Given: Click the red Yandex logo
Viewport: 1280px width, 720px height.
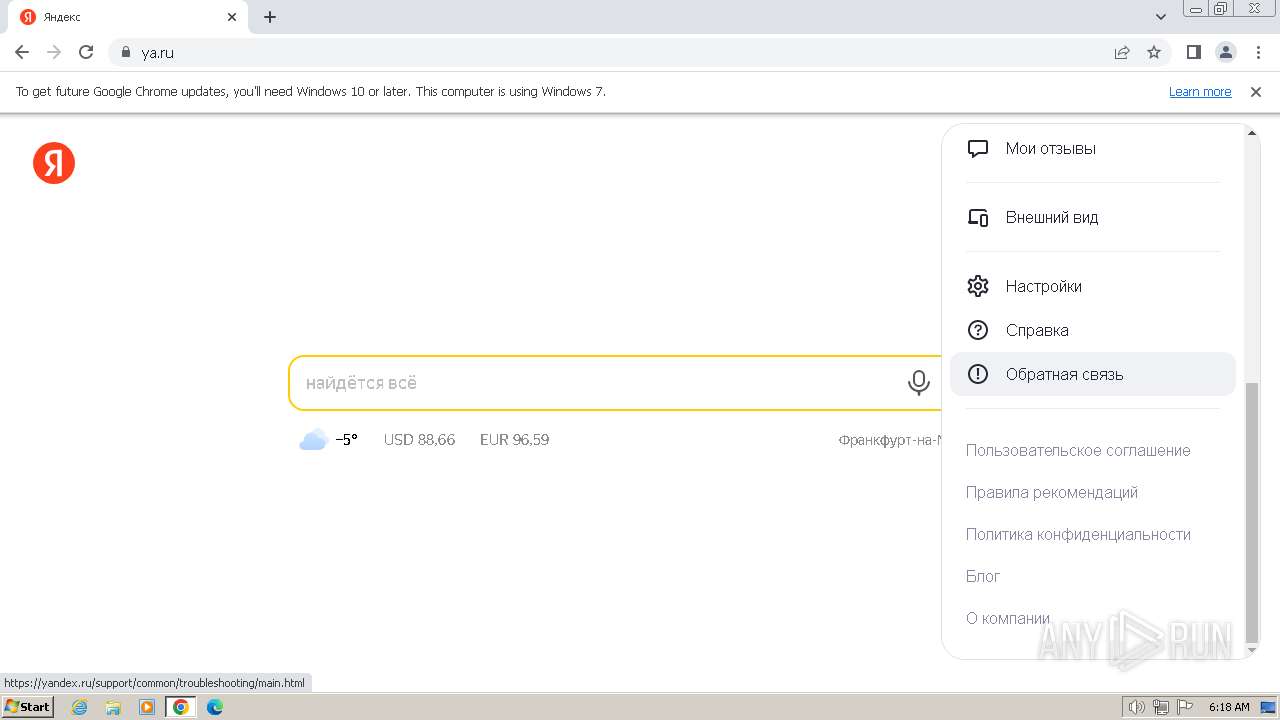Looking at the screenshot, I should 54,163.
